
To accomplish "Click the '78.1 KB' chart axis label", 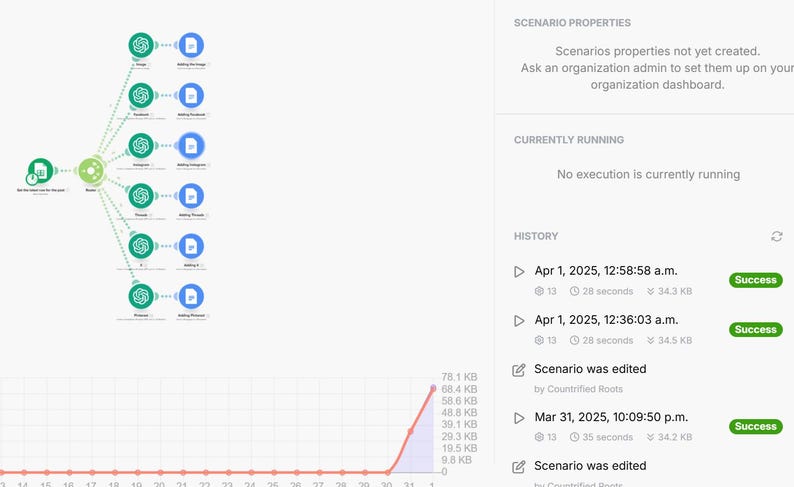I will 459,377.
